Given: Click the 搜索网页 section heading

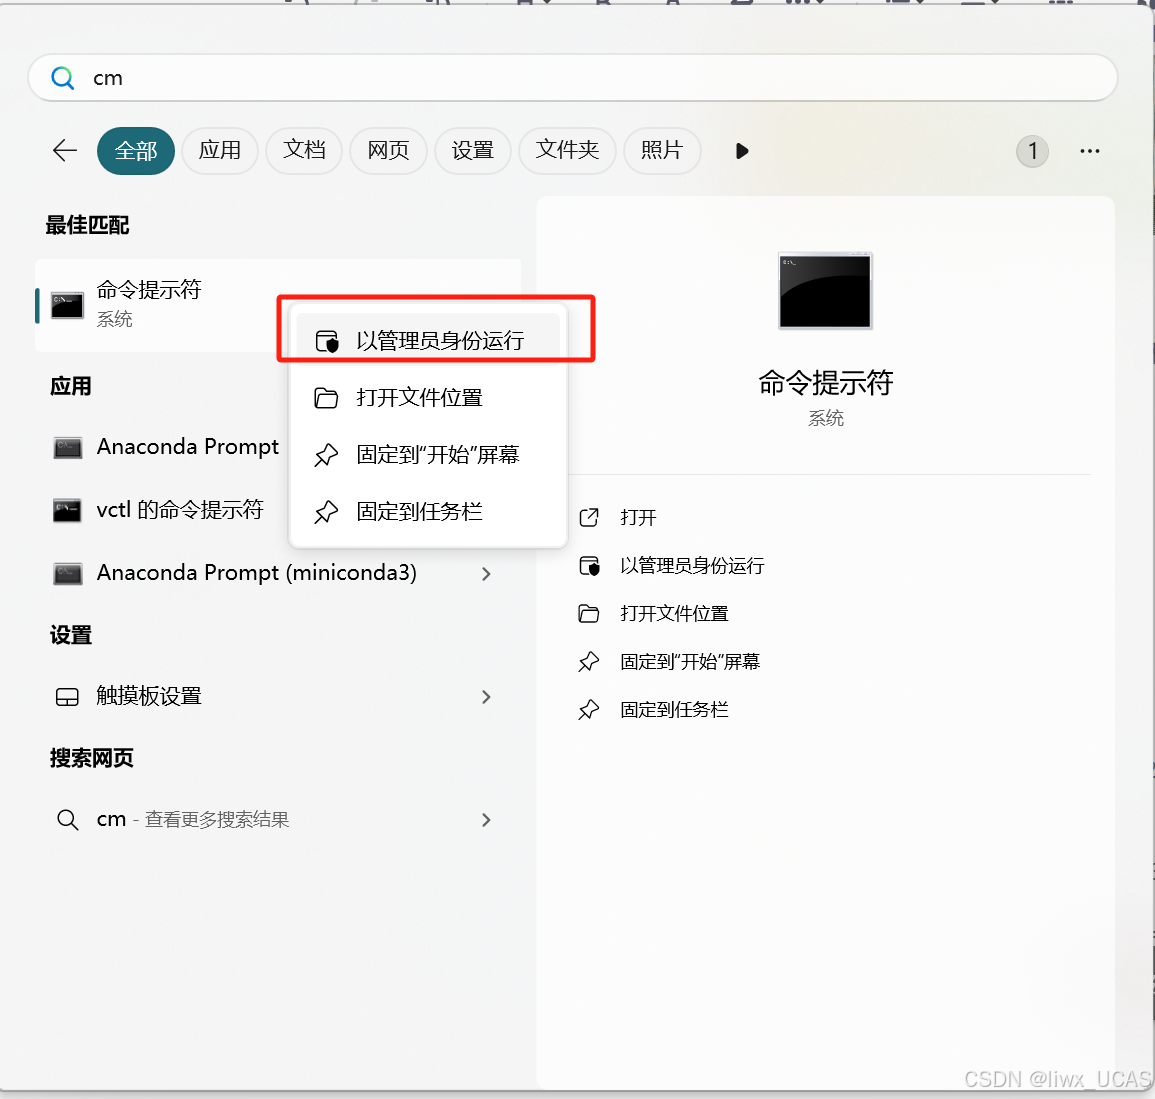Looking at the screenshot, I should click(91, 758).
